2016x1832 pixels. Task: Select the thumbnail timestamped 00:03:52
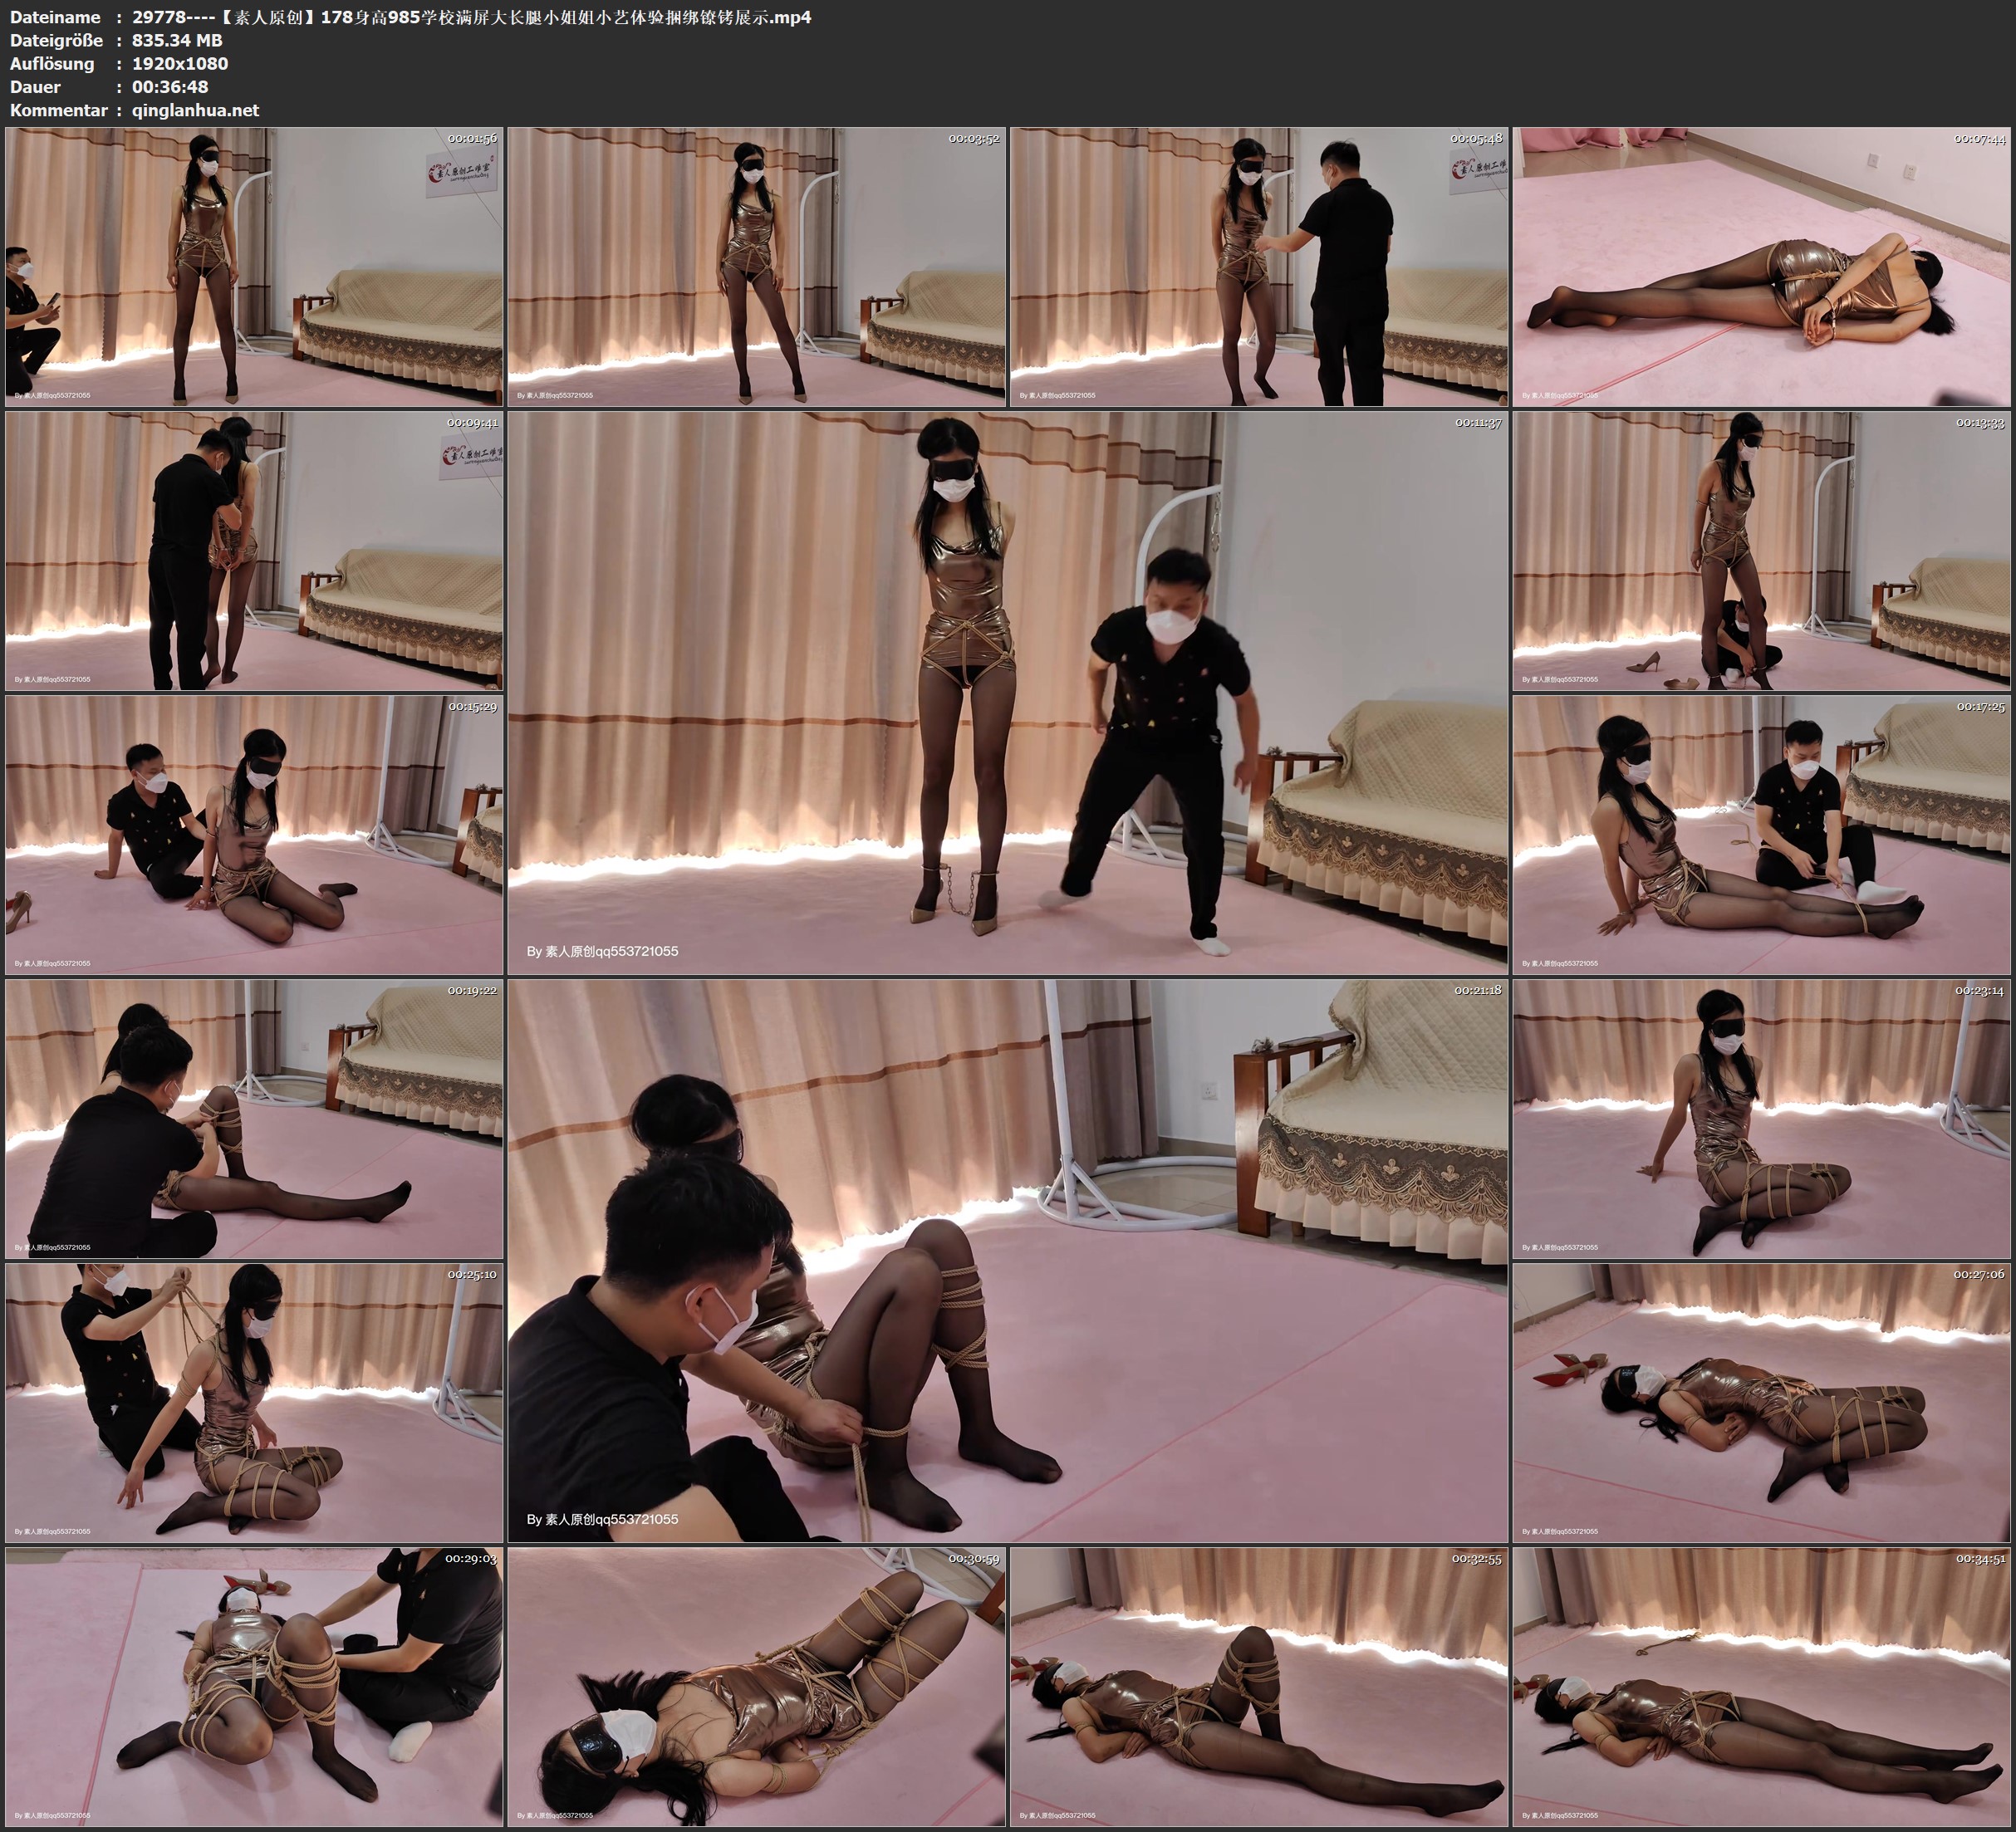coord(757,266)
